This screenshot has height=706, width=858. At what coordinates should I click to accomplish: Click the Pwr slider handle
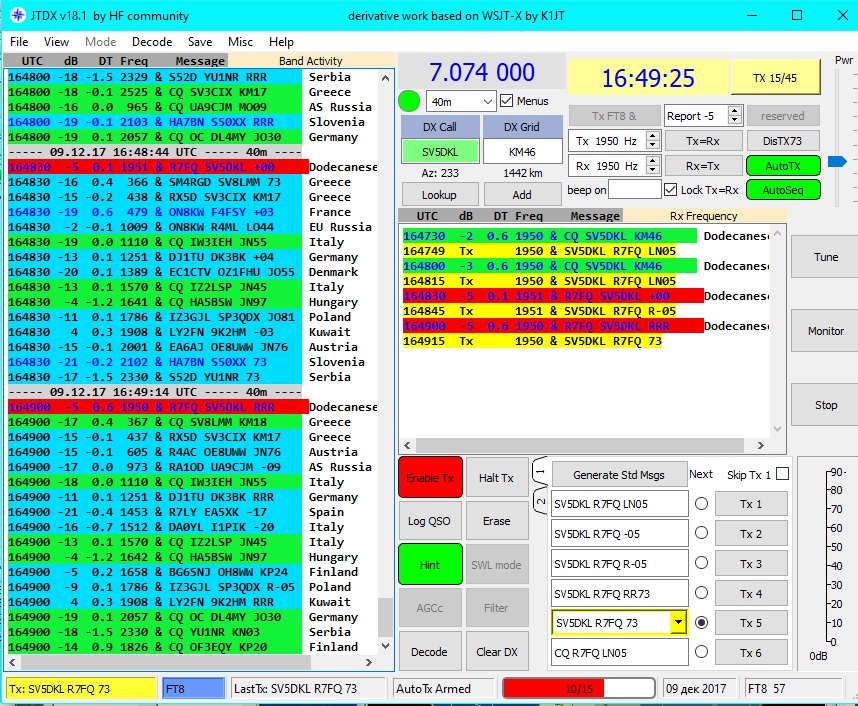point(837,161)
